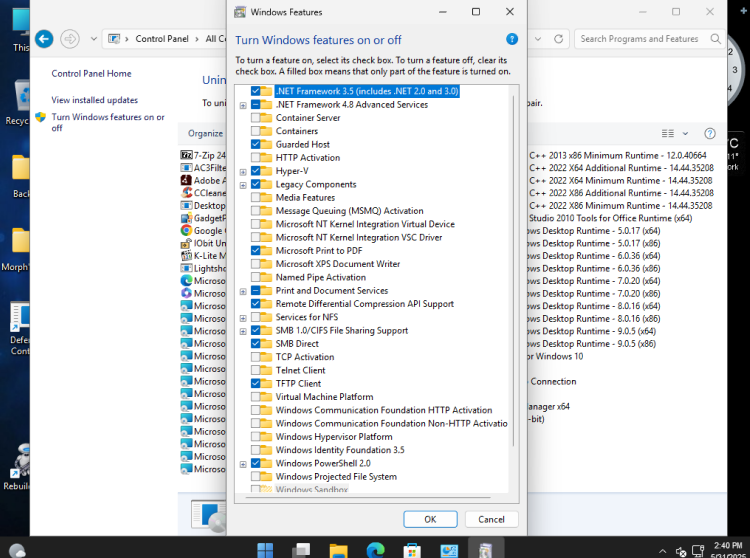Expand the Hyper-V feature node
Screen dimensions: 750x558
pyautogui.click(x=243, y=172)
